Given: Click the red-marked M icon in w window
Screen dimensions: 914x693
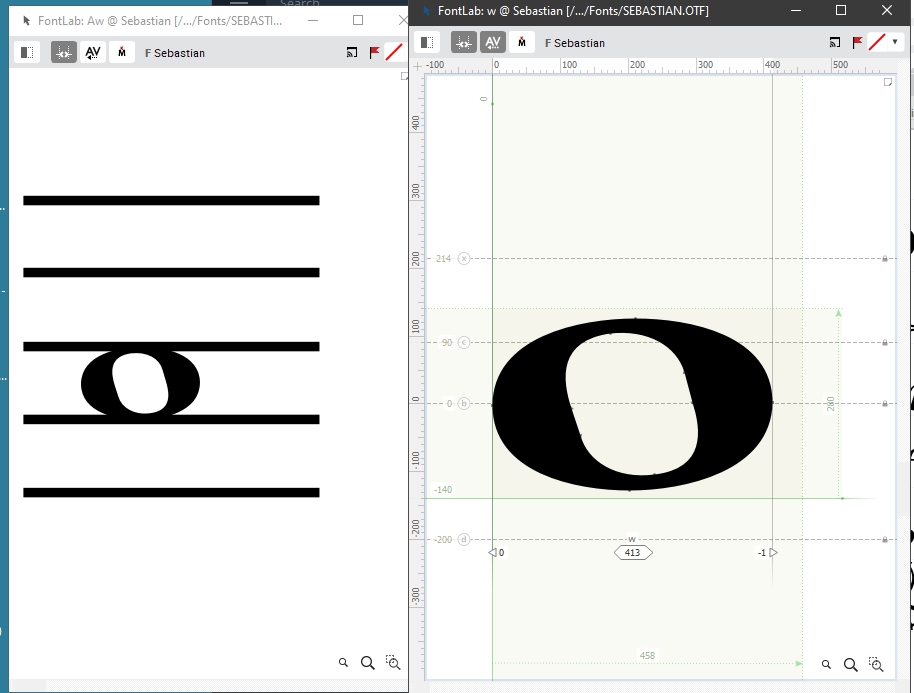Looking at the screenshot, I should (x=522, y=42).
